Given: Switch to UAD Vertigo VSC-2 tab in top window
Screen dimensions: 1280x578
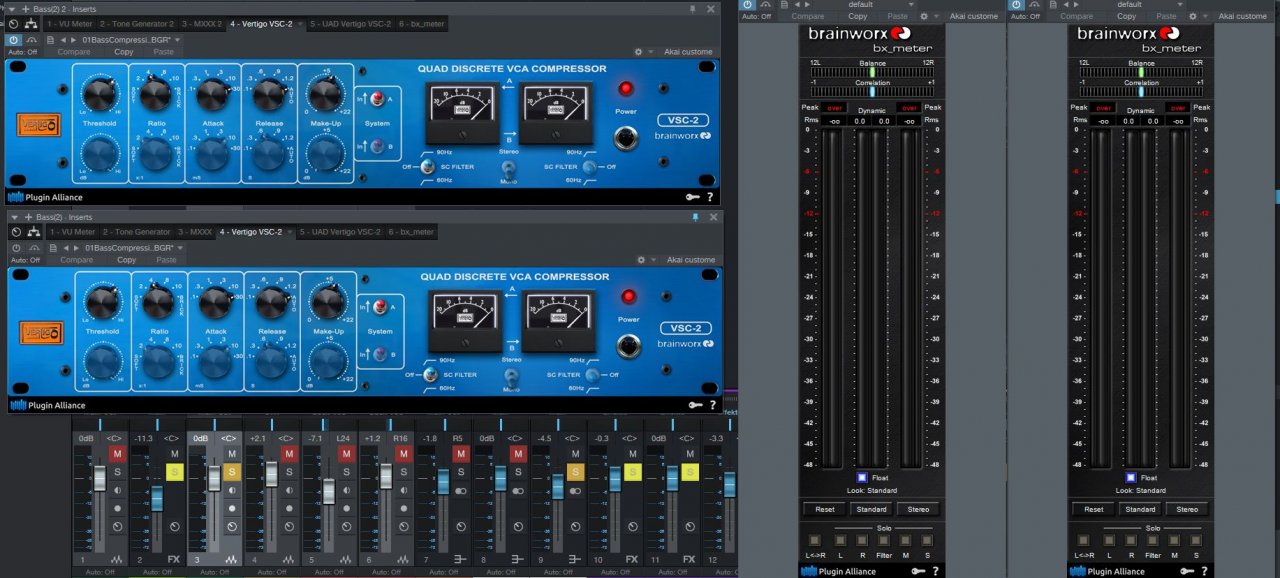Looking at the screenshot, I should point(350,23).
